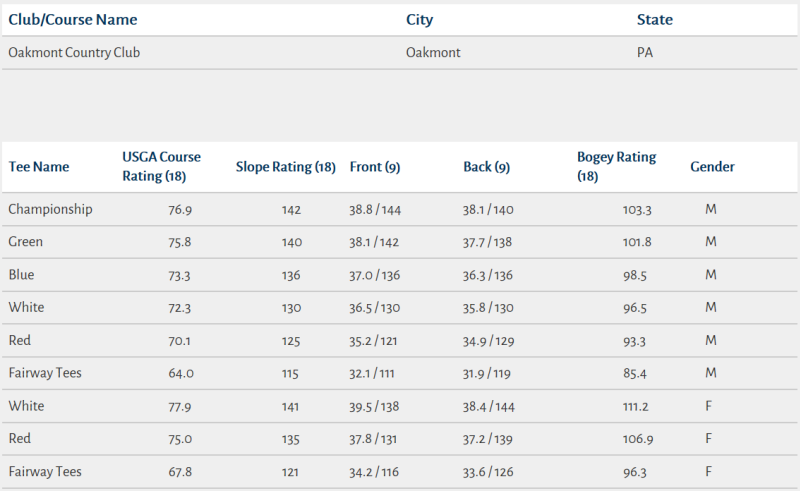
Task: Click front nine value 32.1 / 111
Action: 372,374
